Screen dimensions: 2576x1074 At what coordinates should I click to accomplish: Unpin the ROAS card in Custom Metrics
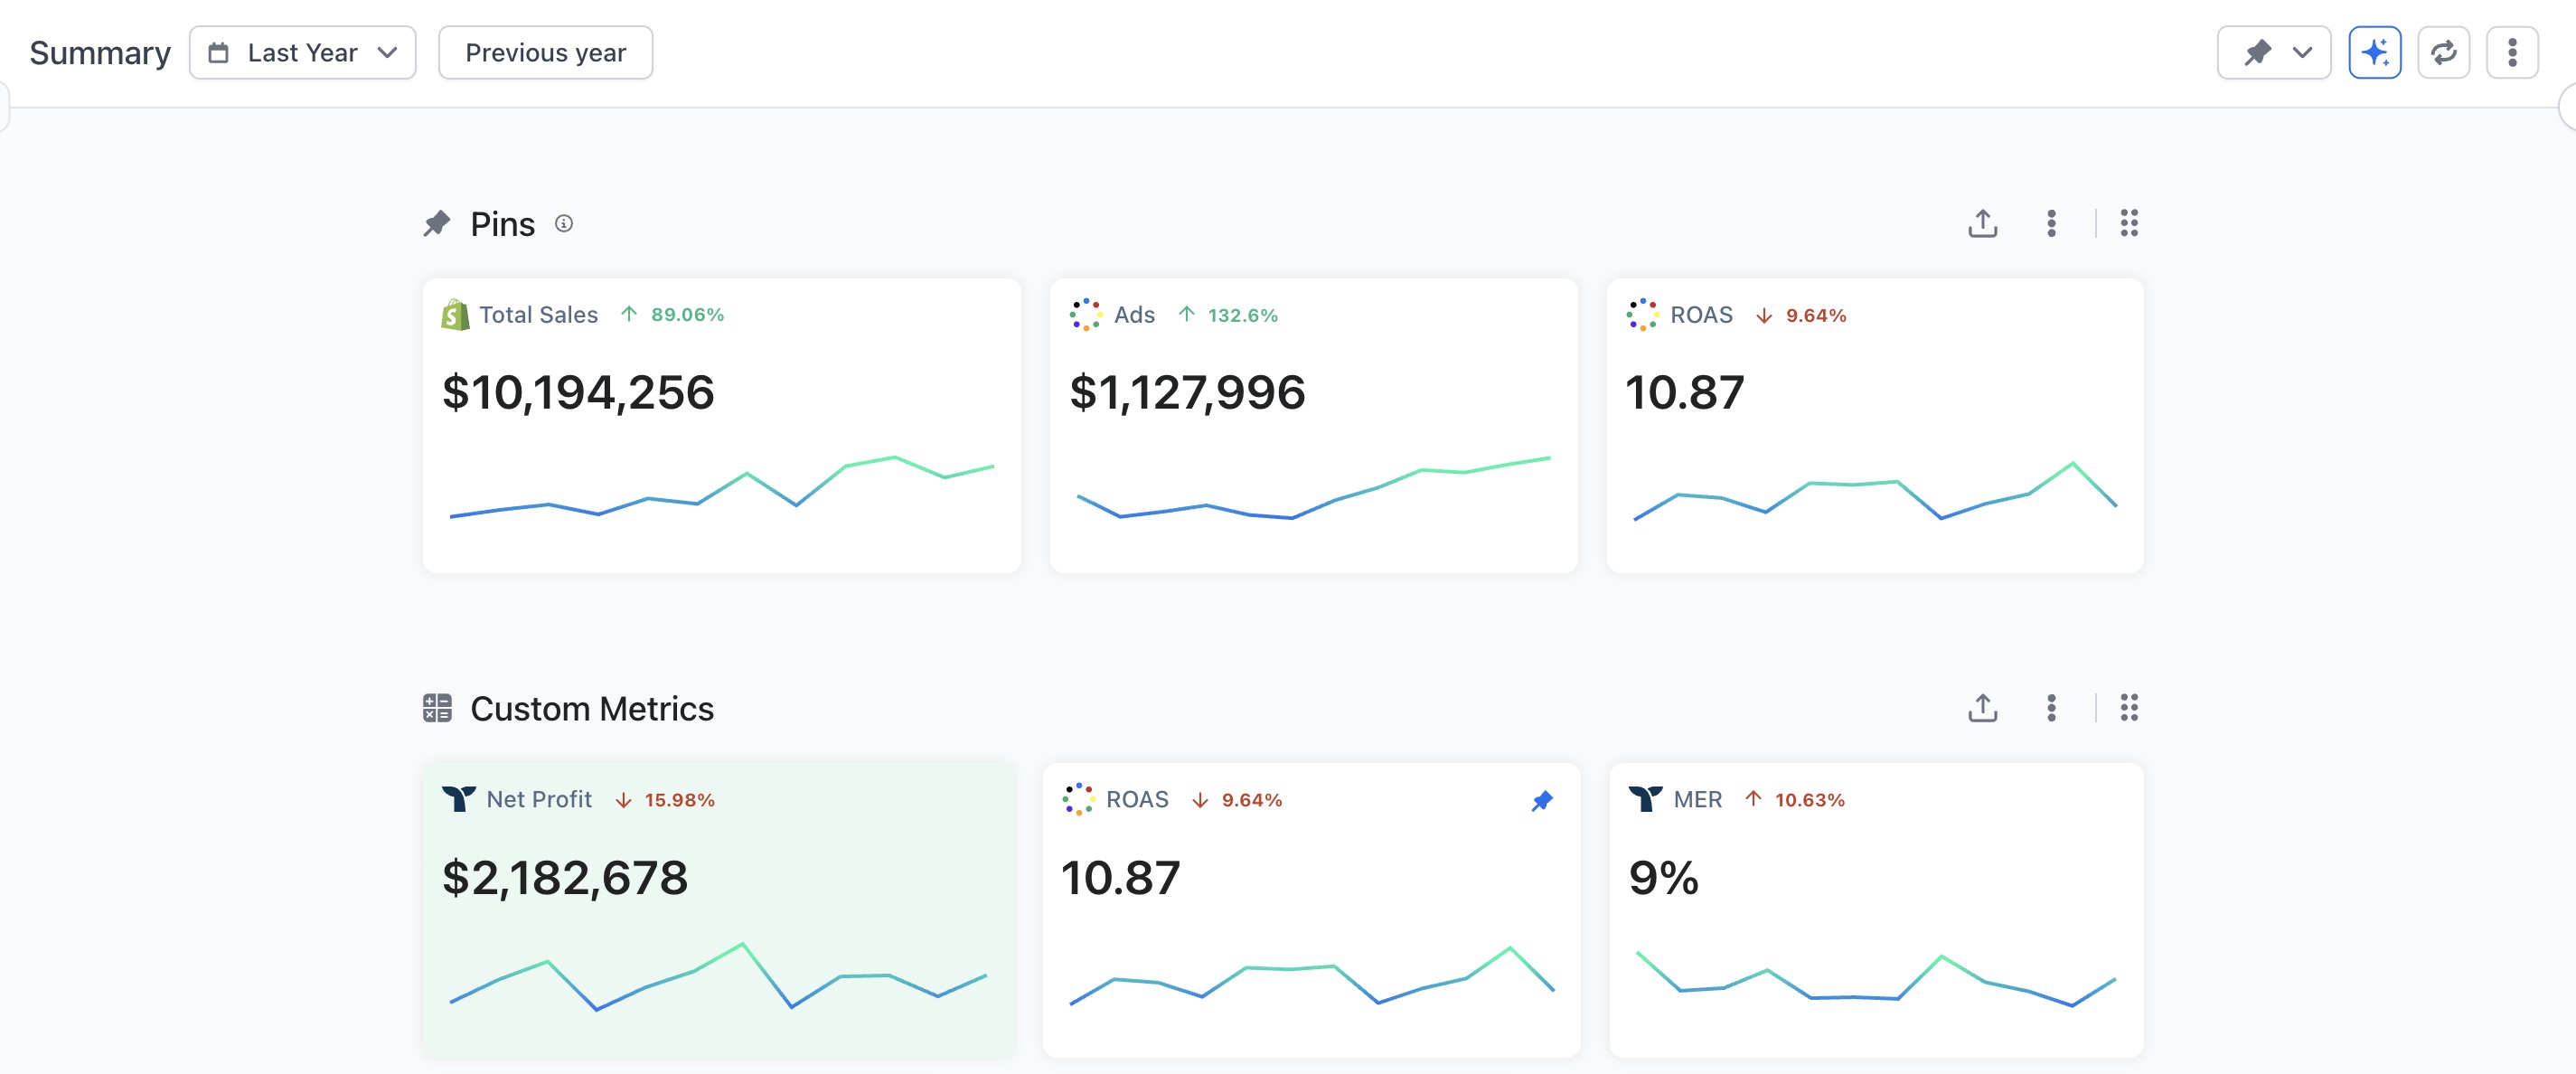point(1542,801)
